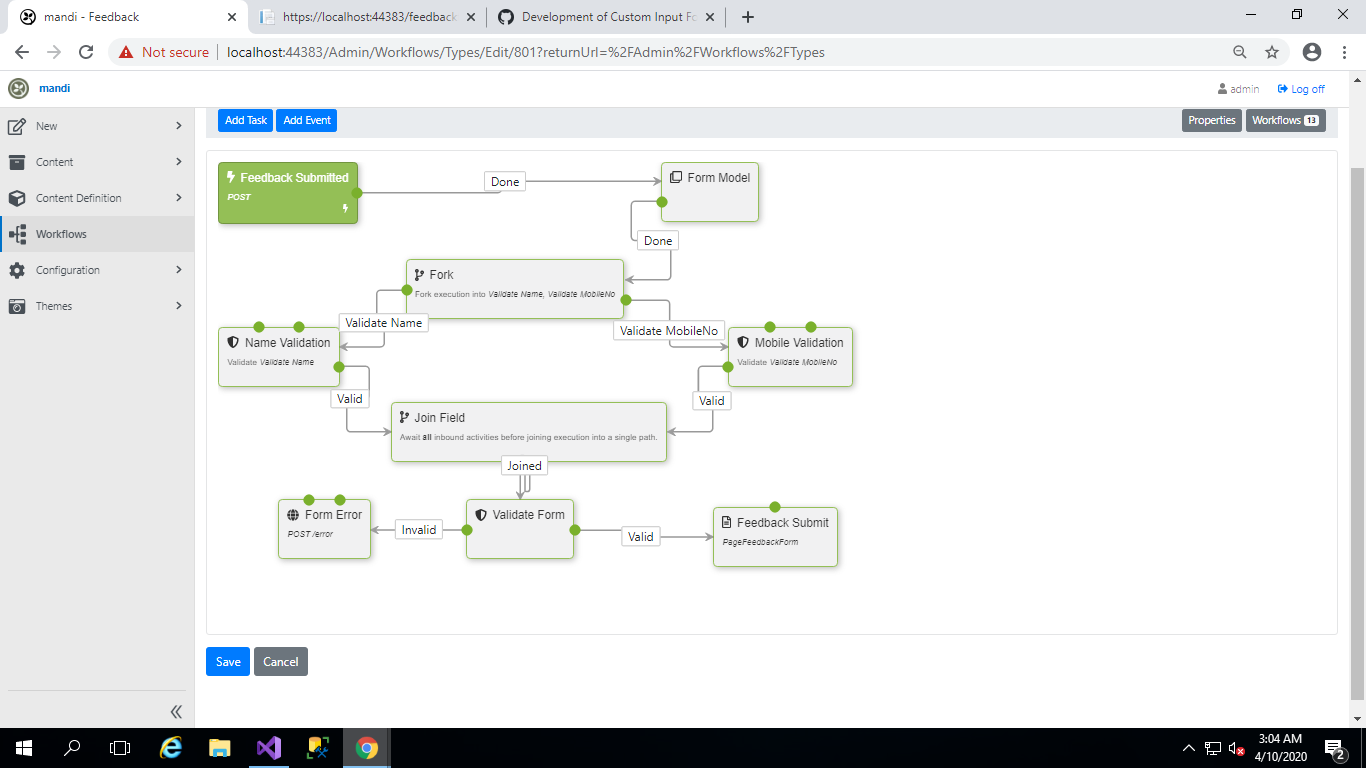Click the Save button
The height and width of the screenshot is (768, 1366).
(227, 661)
